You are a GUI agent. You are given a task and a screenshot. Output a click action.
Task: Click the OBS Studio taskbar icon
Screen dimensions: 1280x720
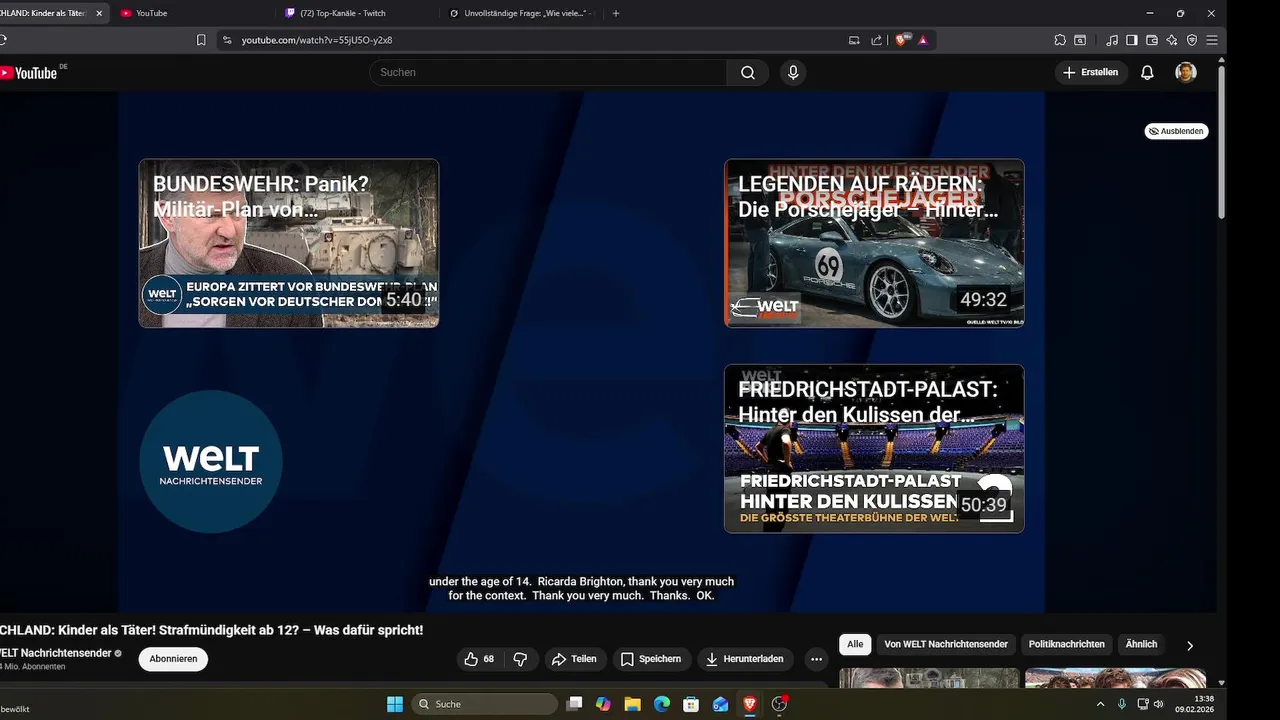pos(780,704)
